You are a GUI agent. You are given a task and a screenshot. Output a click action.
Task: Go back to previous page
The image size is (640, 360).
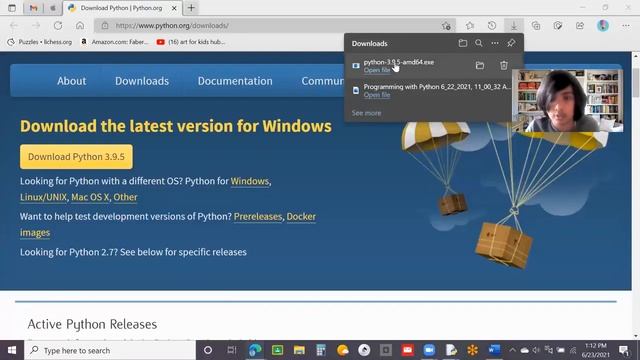click(14, 26)
